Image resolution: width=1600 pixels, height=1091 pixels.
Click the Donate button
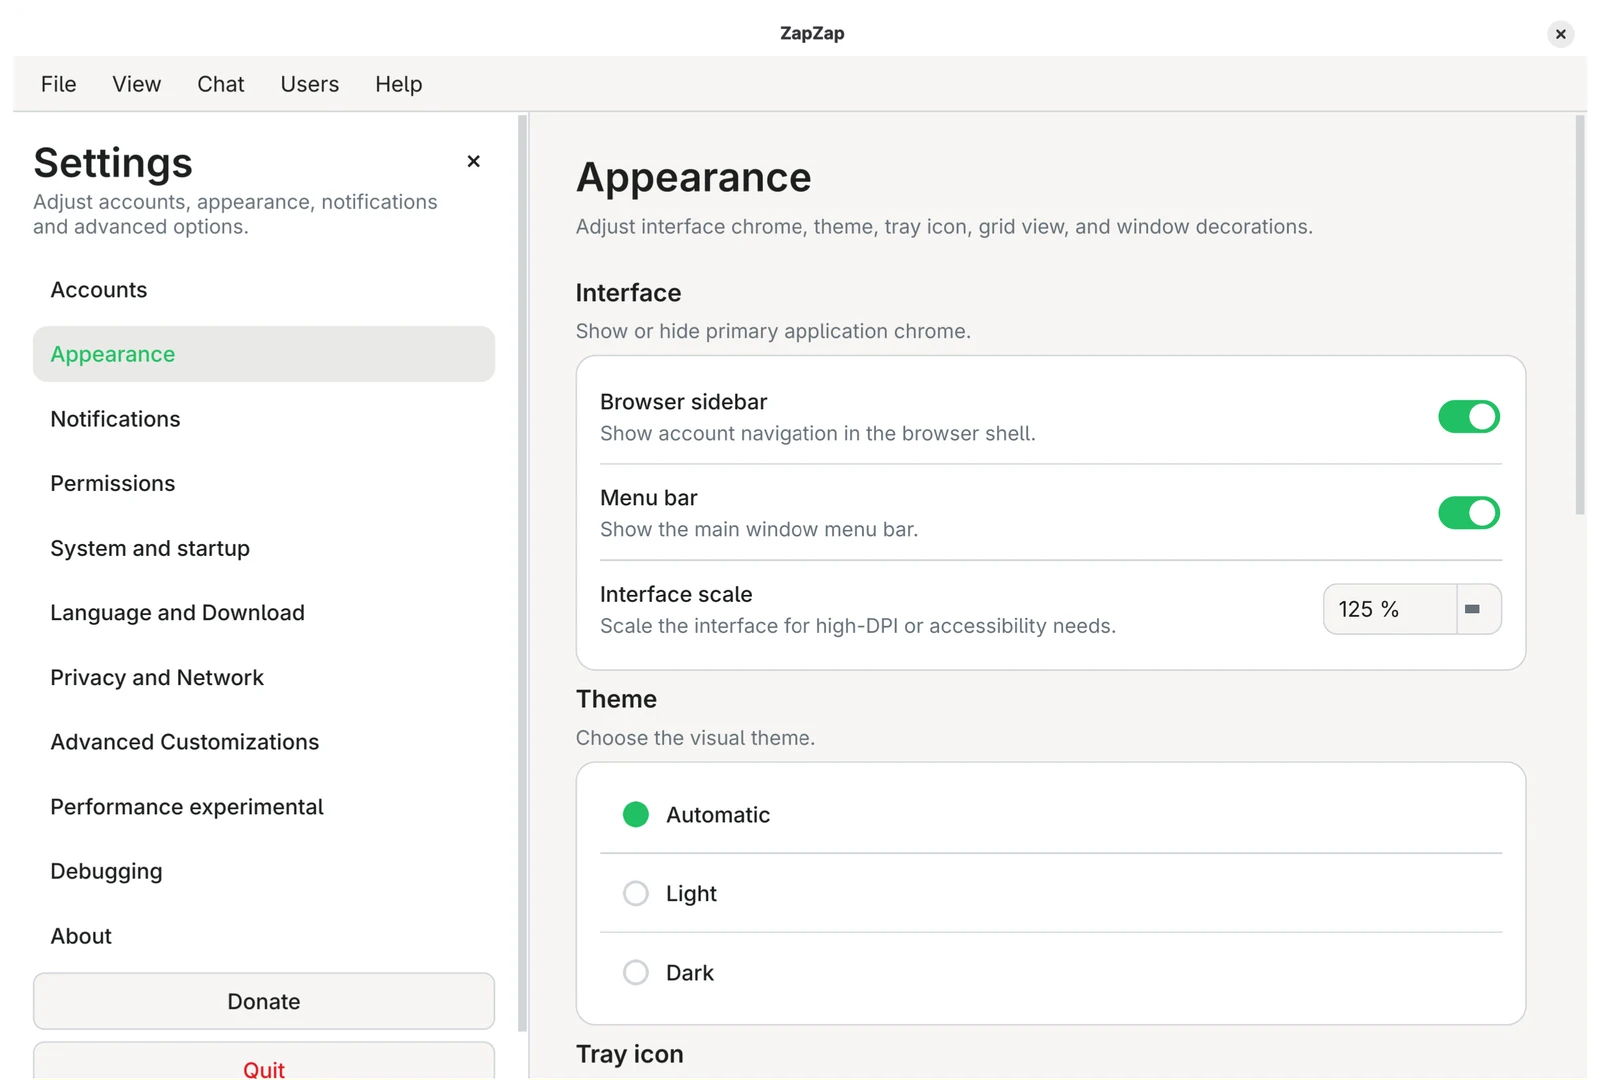tap(264, 1001)
